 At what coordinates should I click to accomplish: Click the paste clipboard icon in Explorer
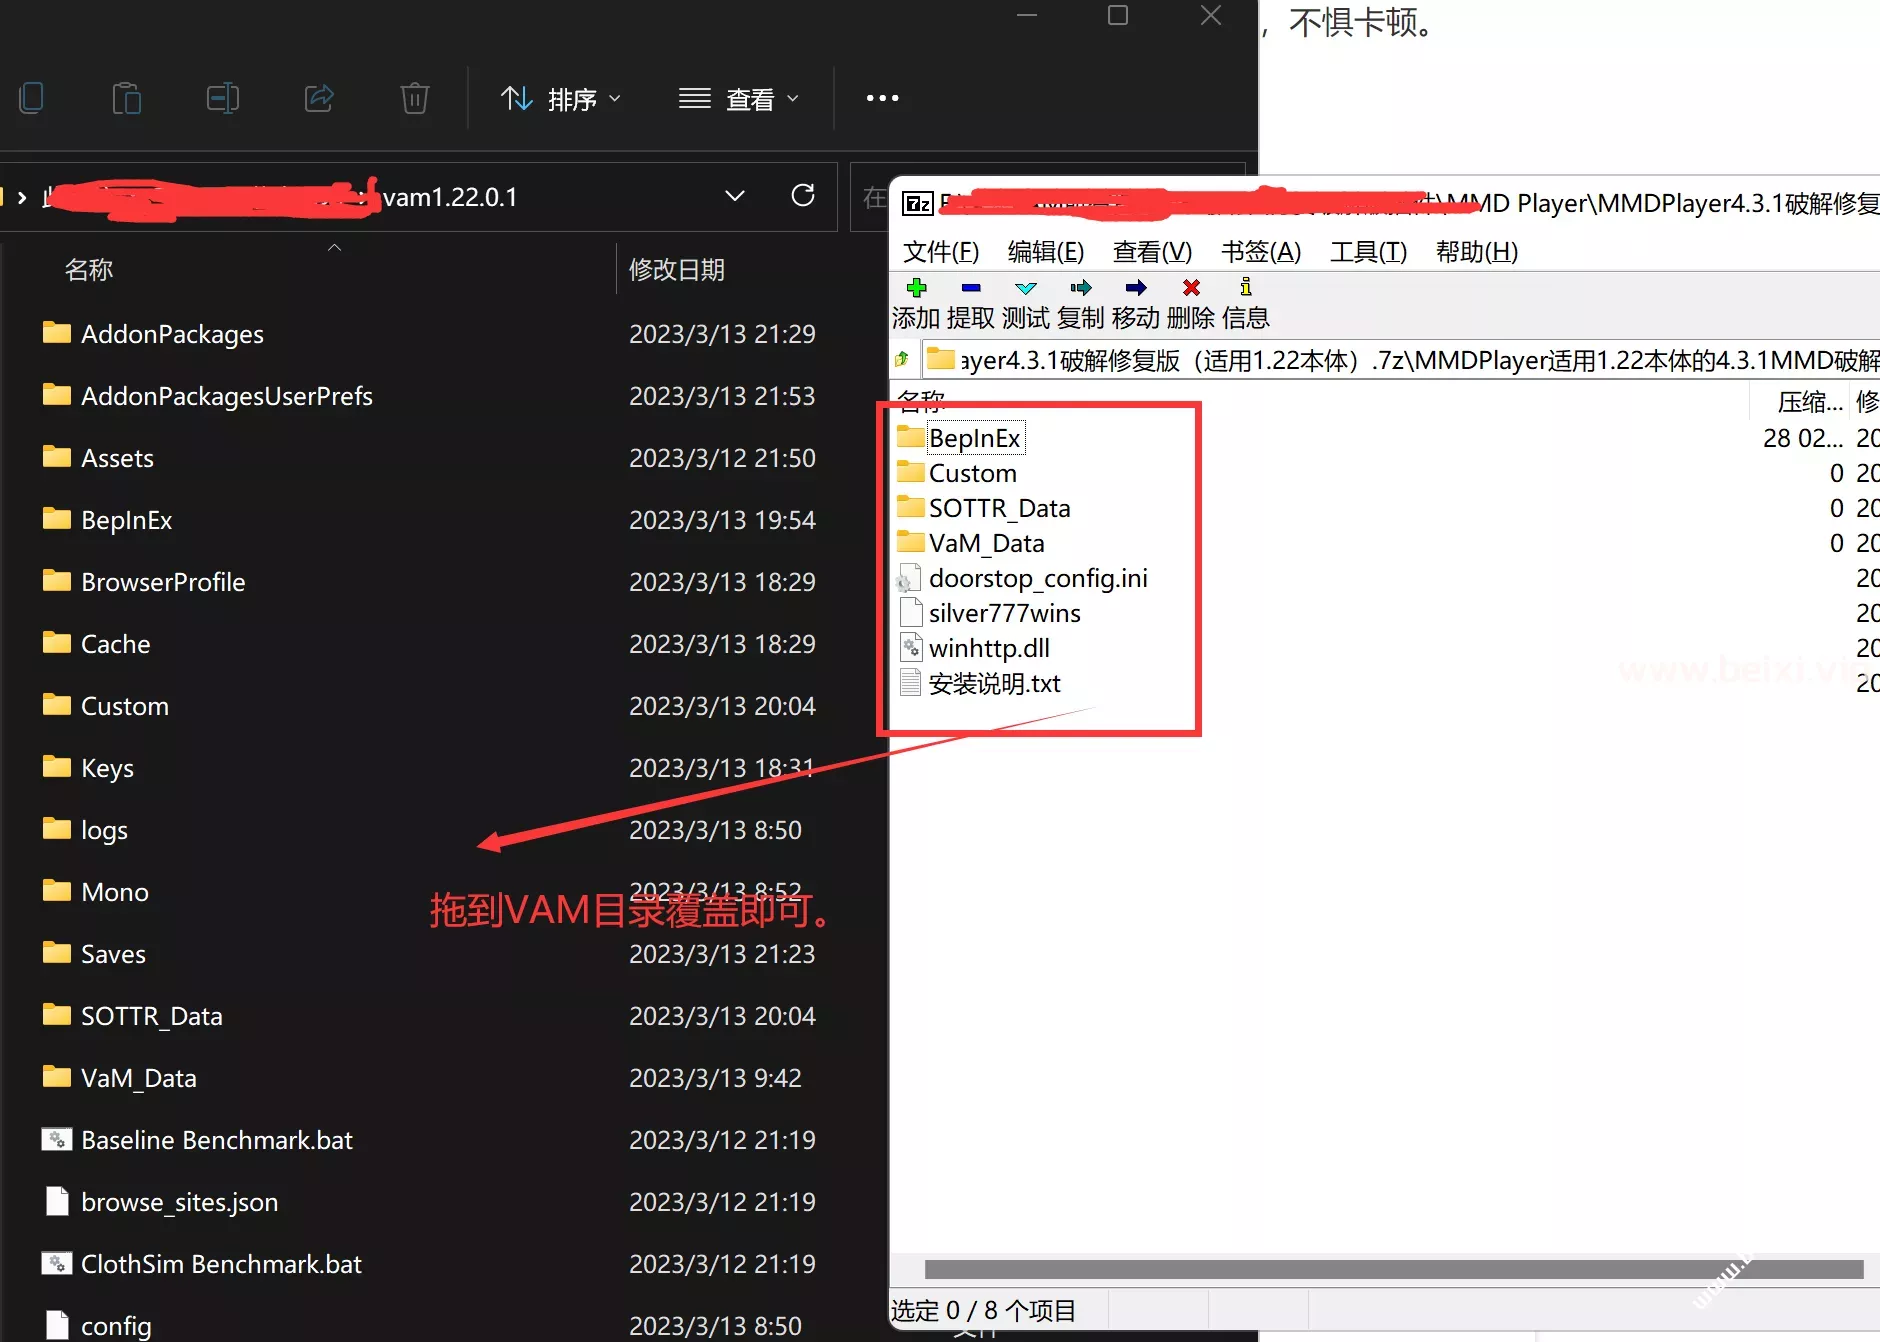tap(126, 98)
